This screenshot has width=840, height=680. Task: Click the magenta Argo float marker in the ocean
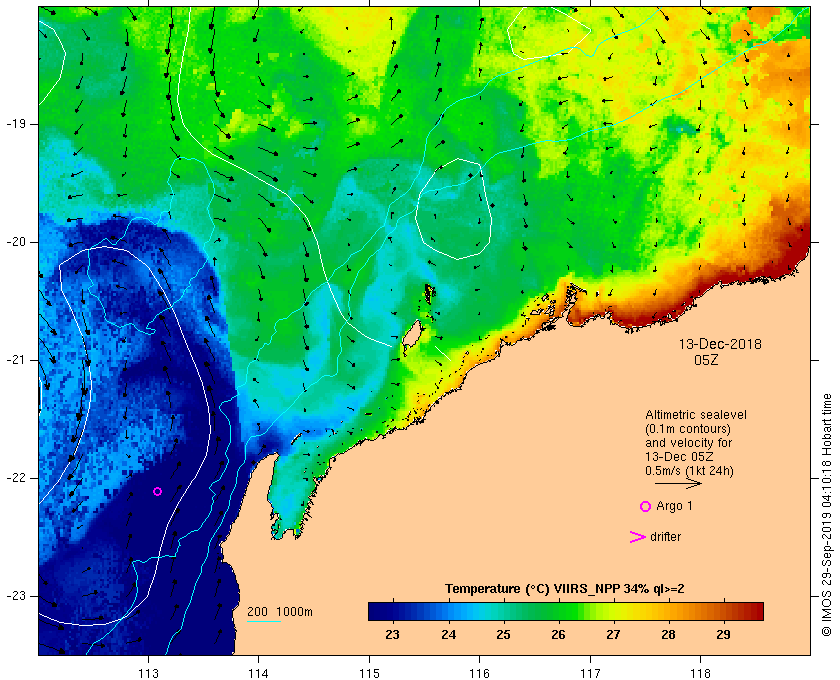(157, 491)
